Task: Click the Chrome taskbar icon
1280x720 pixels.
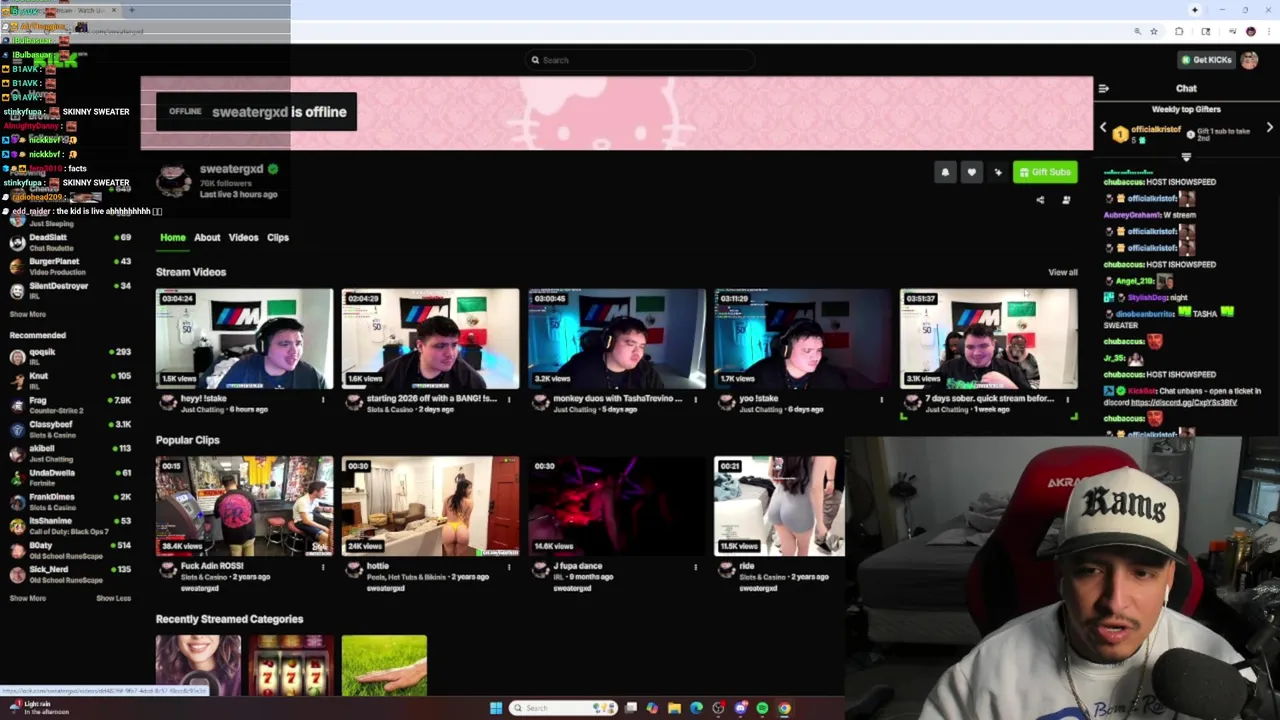Action: (784, 708)
